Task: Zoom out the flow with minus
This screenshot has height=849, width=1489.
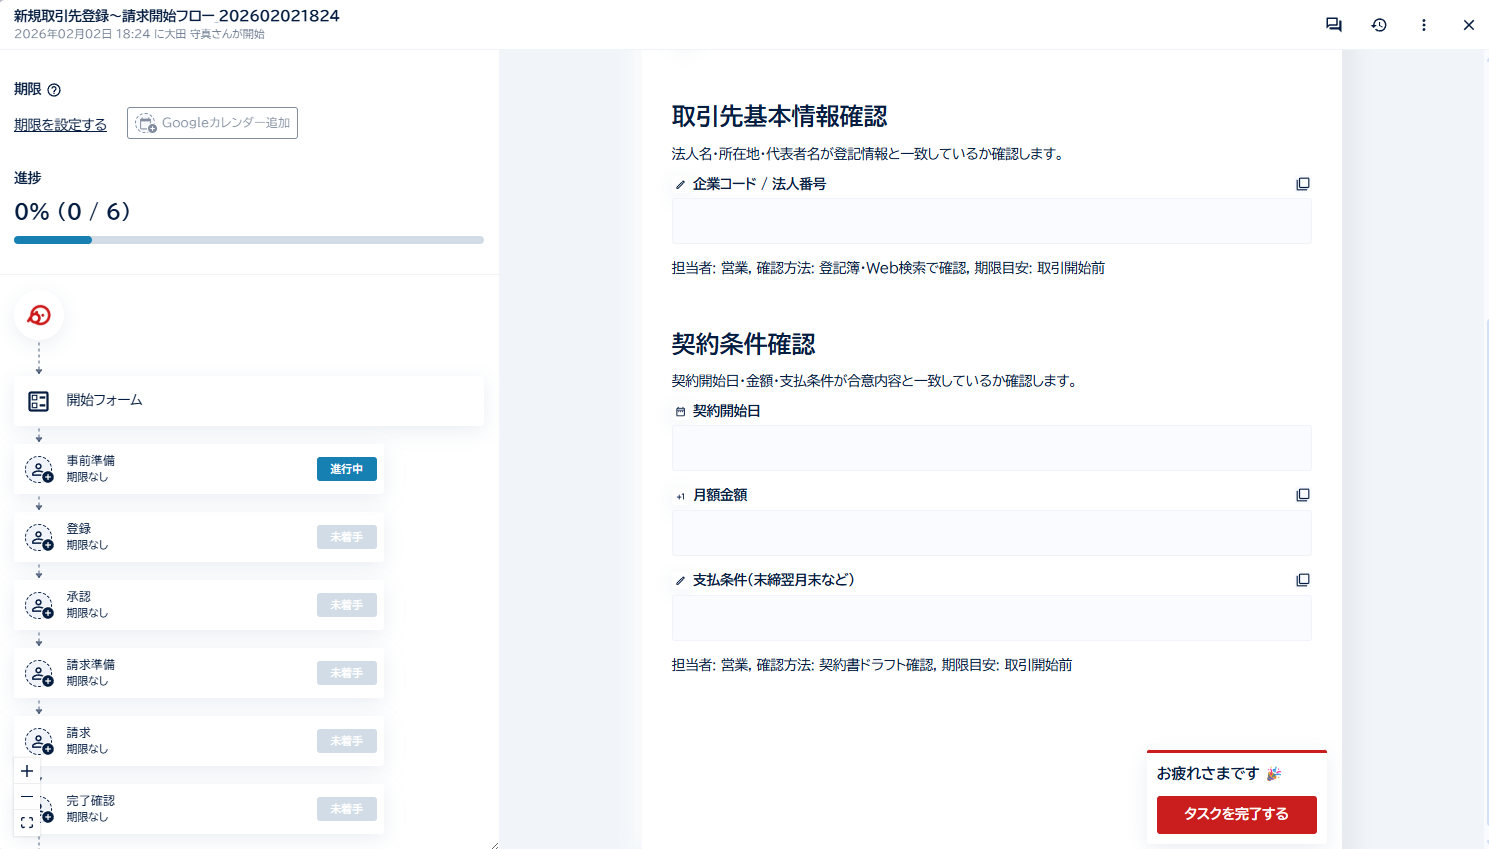Action: coord(27,797)
